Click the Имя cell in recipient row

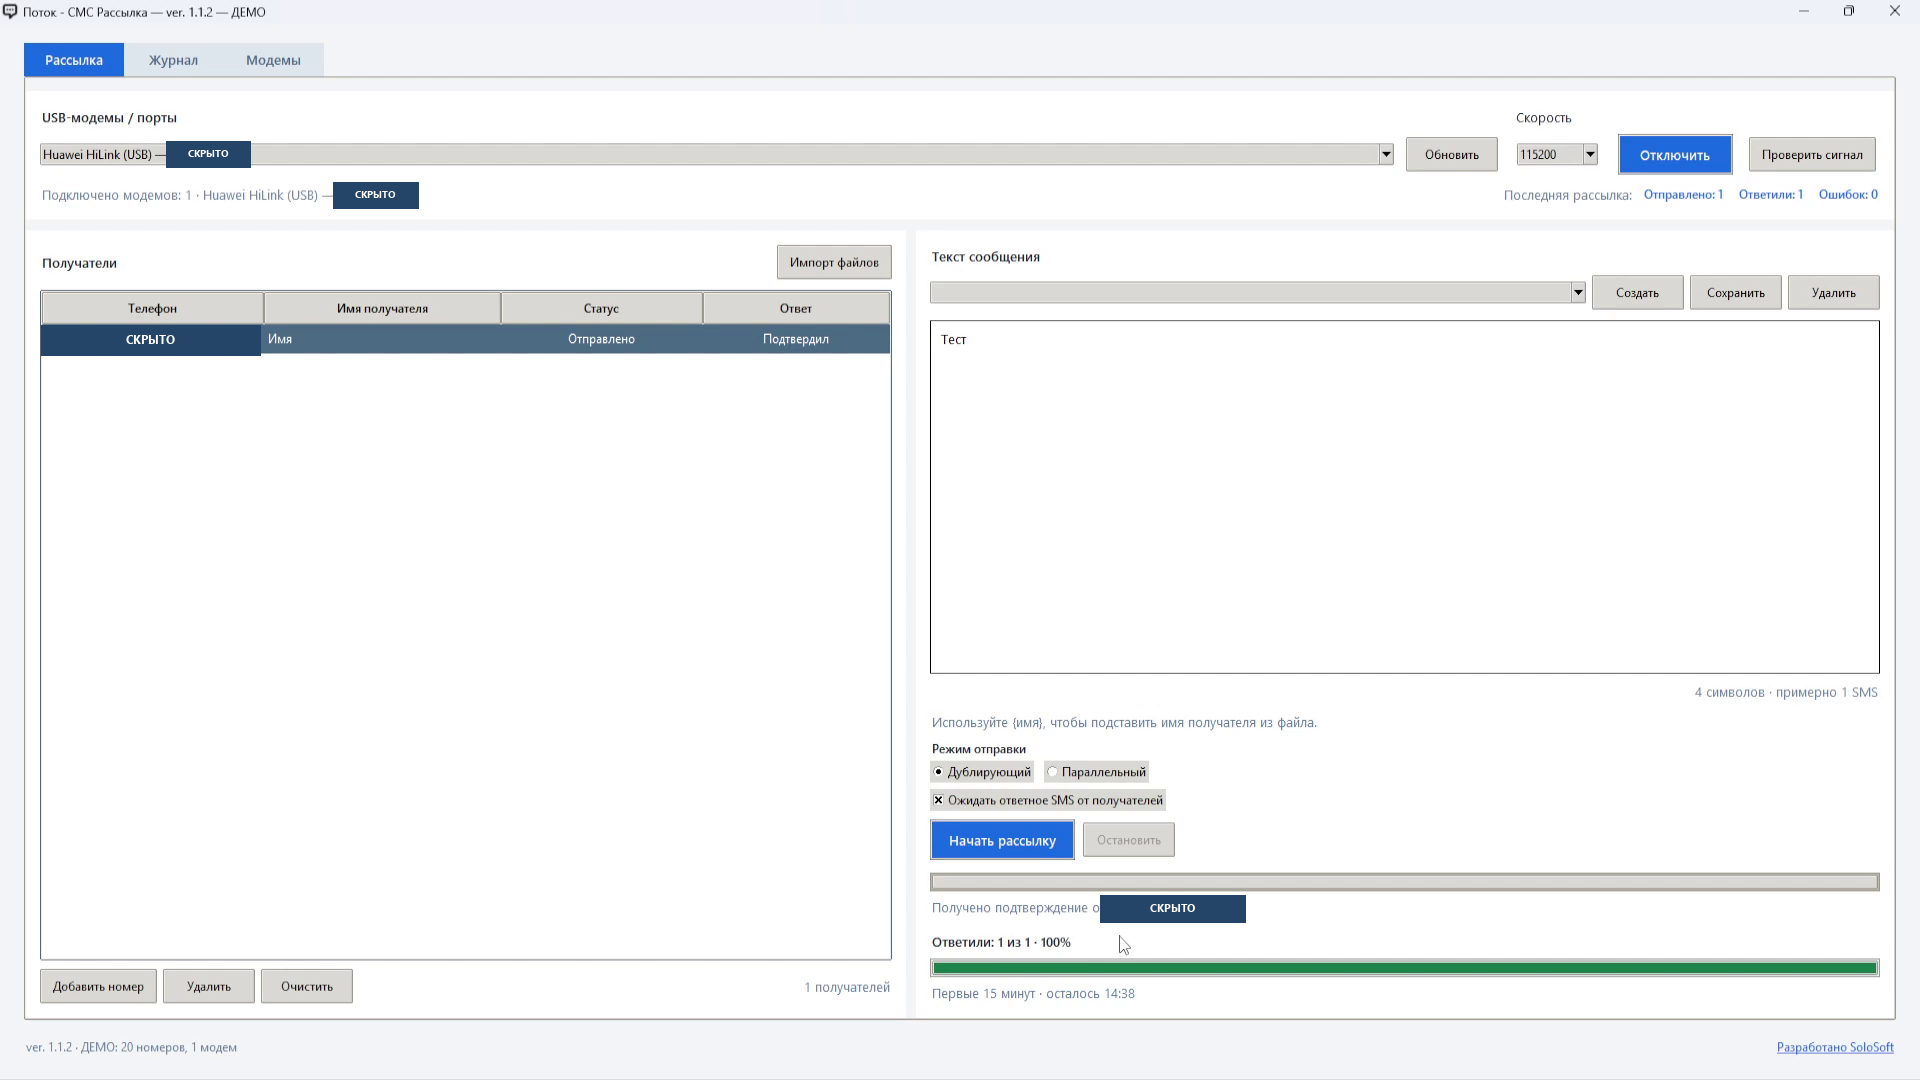381,339
